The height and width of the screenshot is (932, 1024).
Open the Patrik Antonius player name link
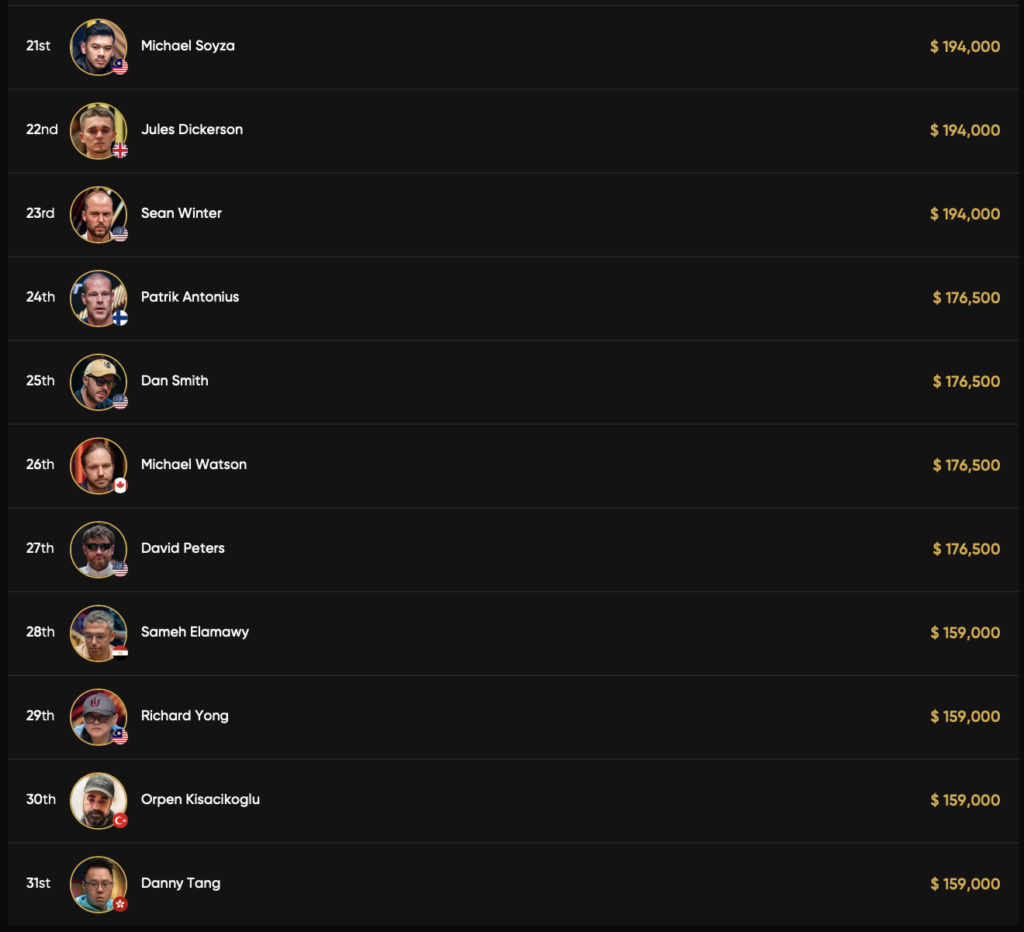190,297
